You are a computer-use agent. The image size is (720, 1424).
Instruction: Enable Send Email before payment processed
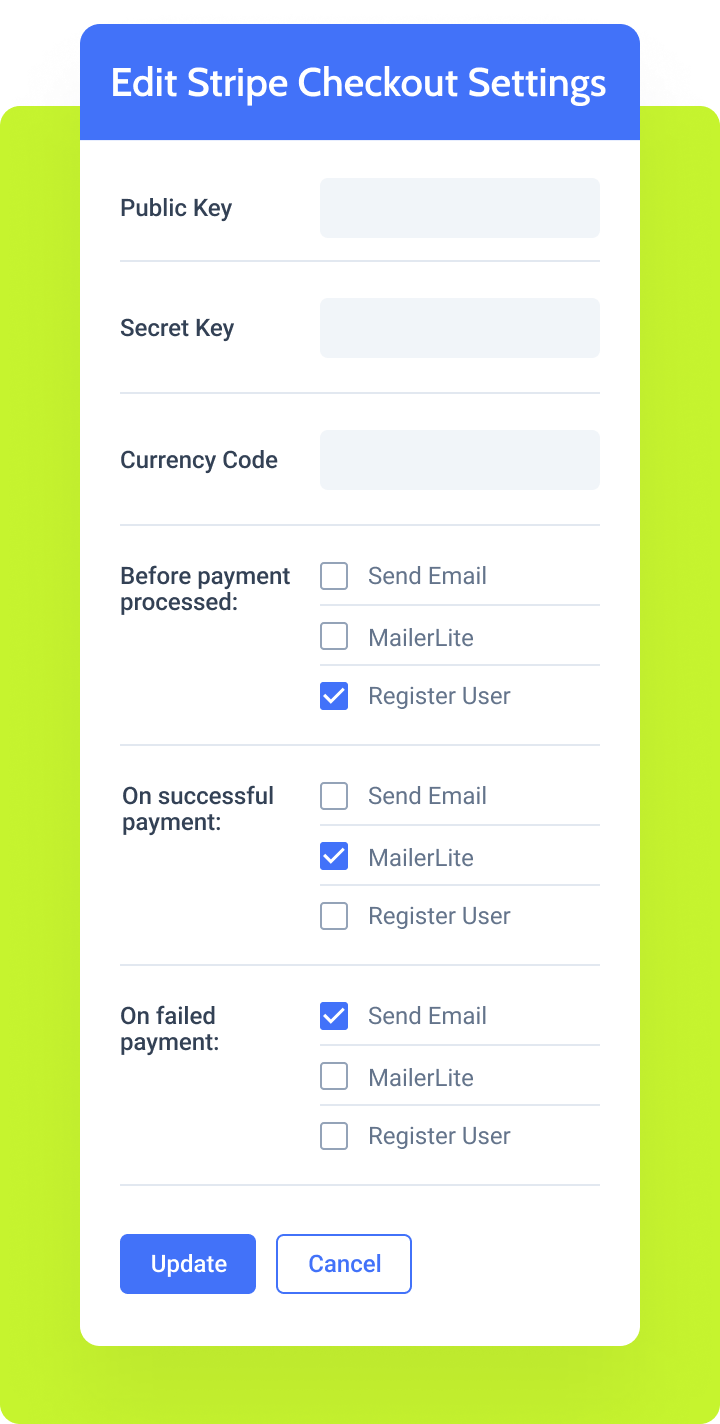point(334,576)
